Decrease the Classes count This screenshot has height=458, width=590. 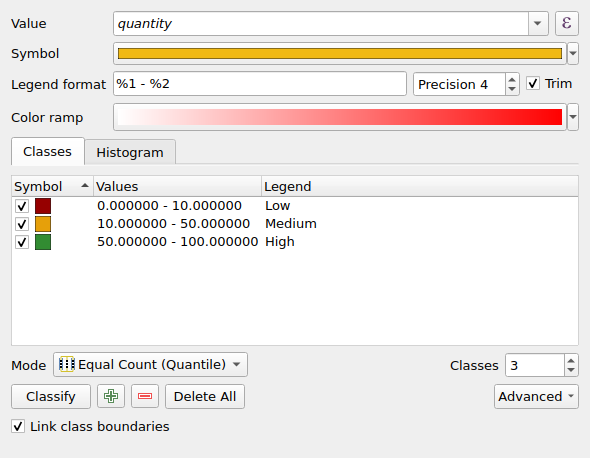pos(571,370)
